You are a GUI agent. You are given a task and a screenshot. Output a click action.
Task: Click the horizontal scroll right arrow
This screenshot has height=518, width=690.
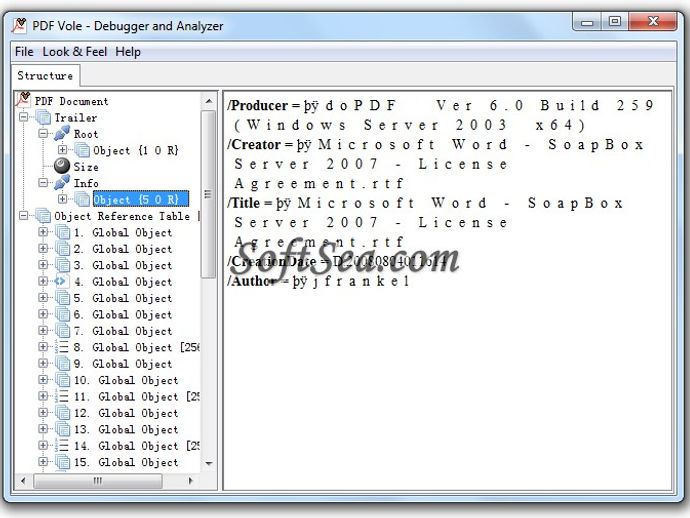click(191, 481)
